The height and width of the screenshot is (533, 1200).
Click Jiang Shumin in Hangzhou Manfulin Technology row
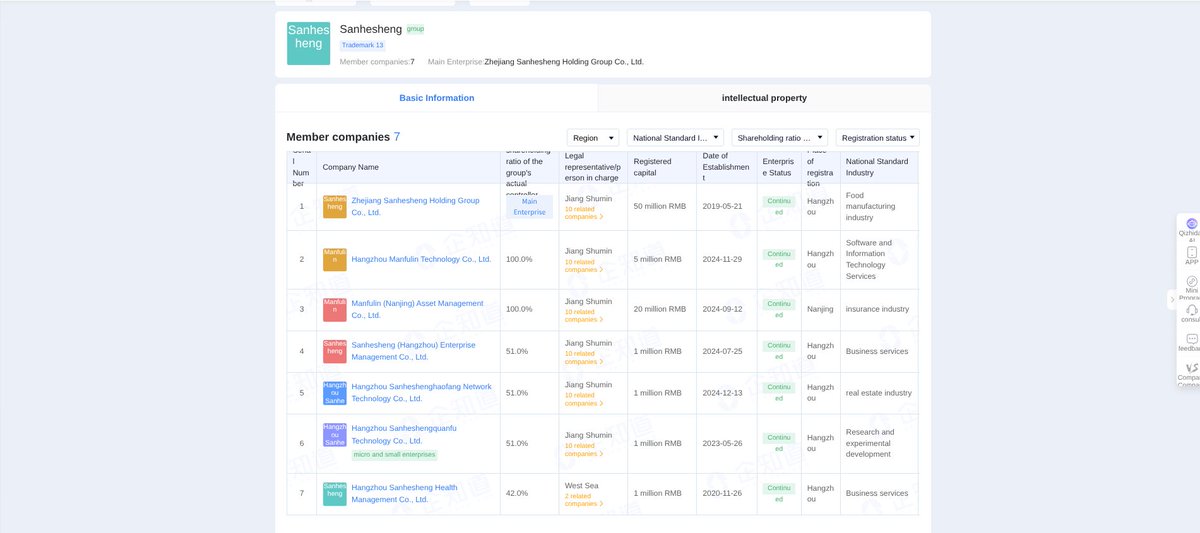pos(588,251)
